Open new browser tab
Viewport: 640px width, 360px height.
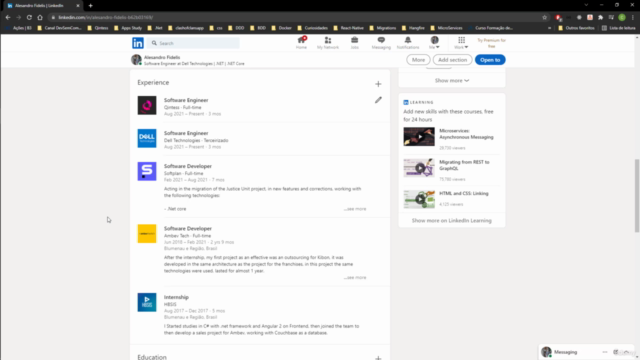[91, 6]
